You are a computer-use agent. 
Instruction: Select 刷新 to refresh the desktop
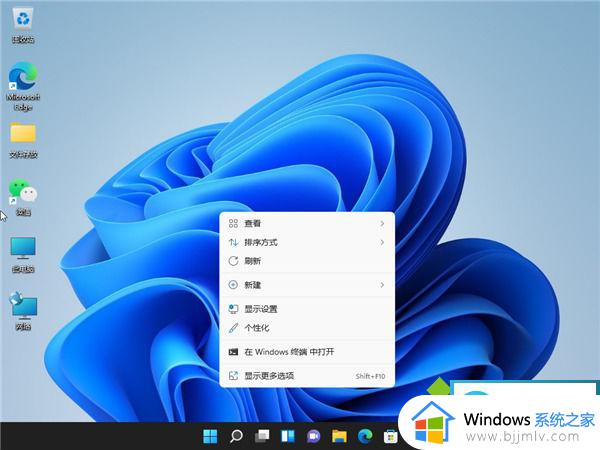pos(307,261)
